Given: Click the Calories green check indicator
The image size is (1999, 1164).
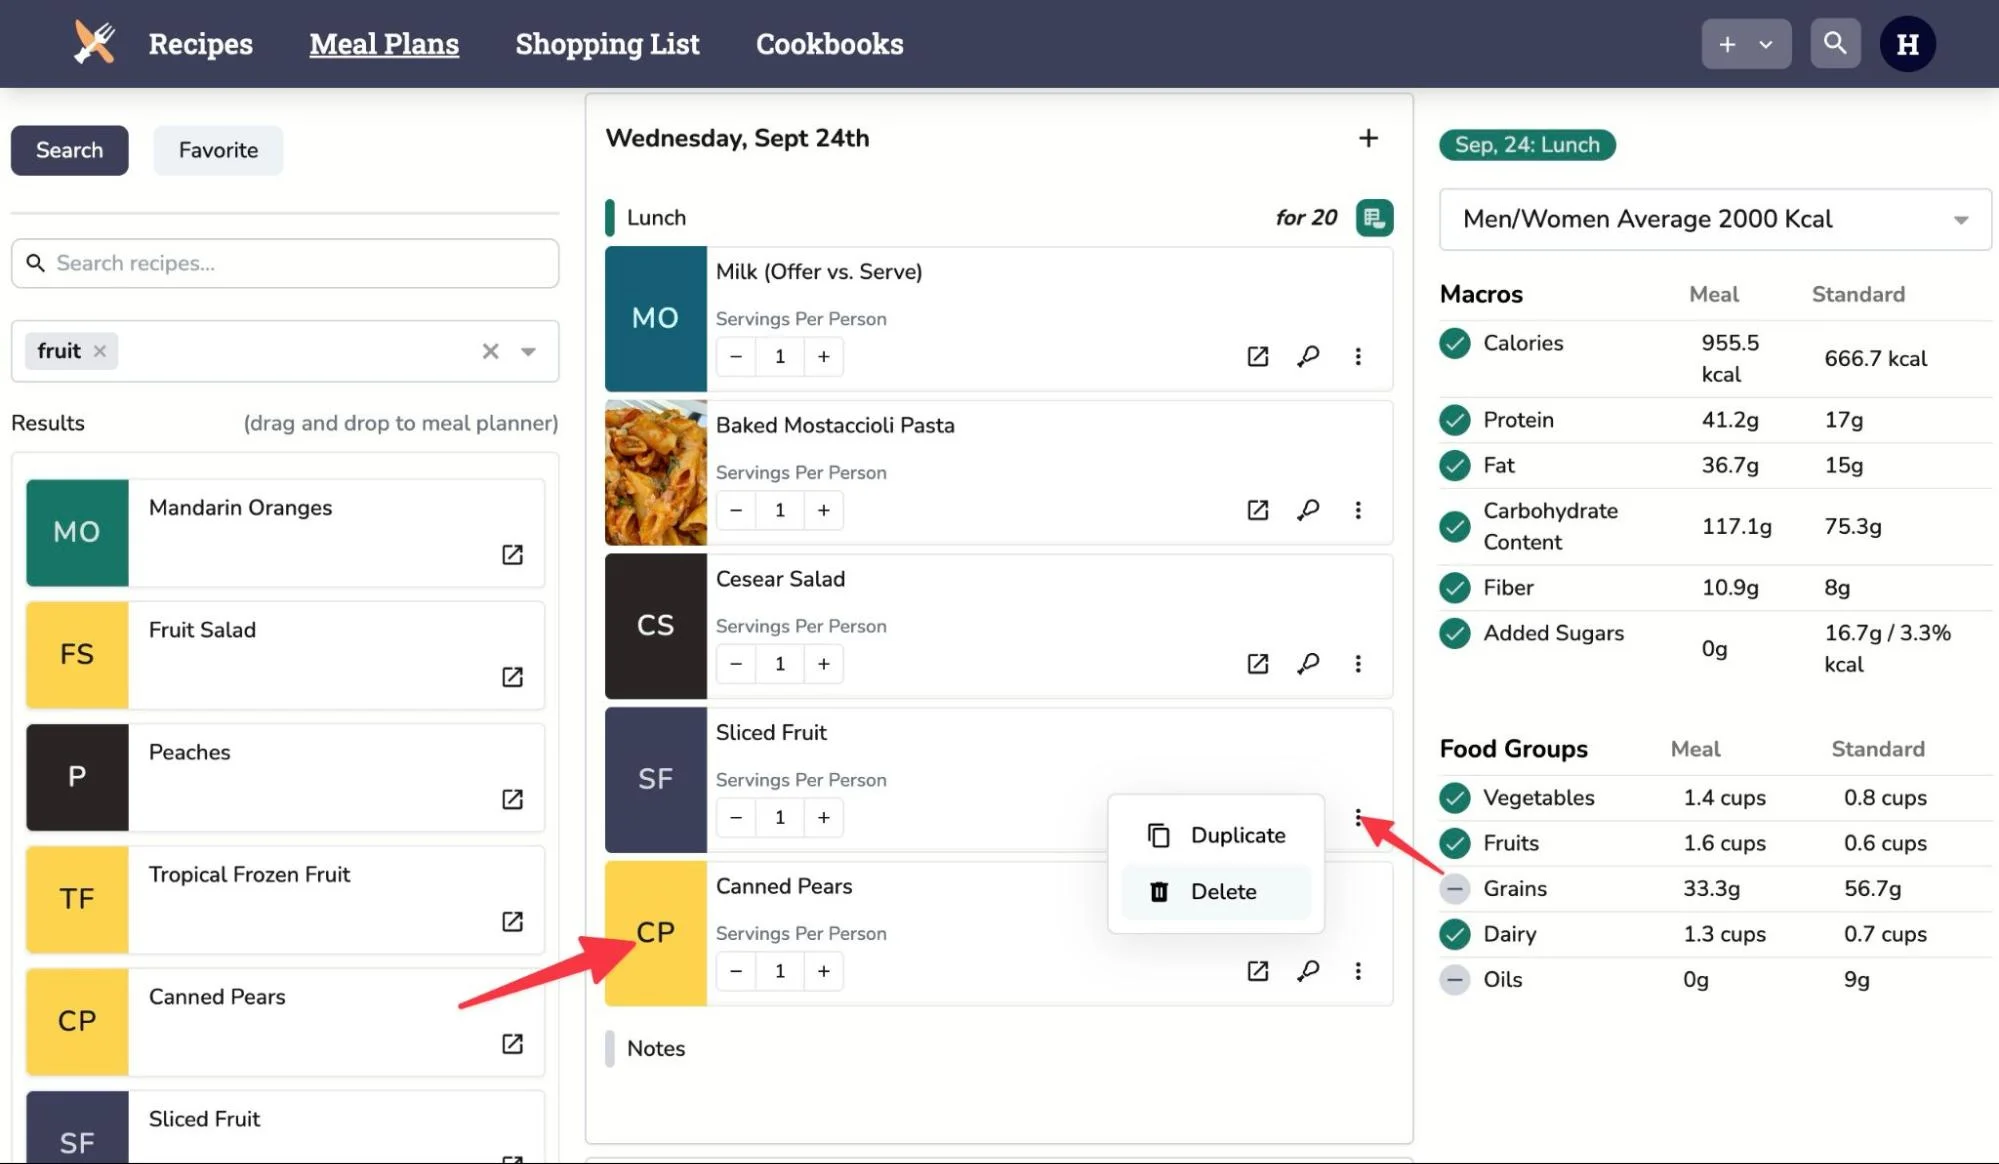Looking at the screenshot, I should click(1455, 343).
